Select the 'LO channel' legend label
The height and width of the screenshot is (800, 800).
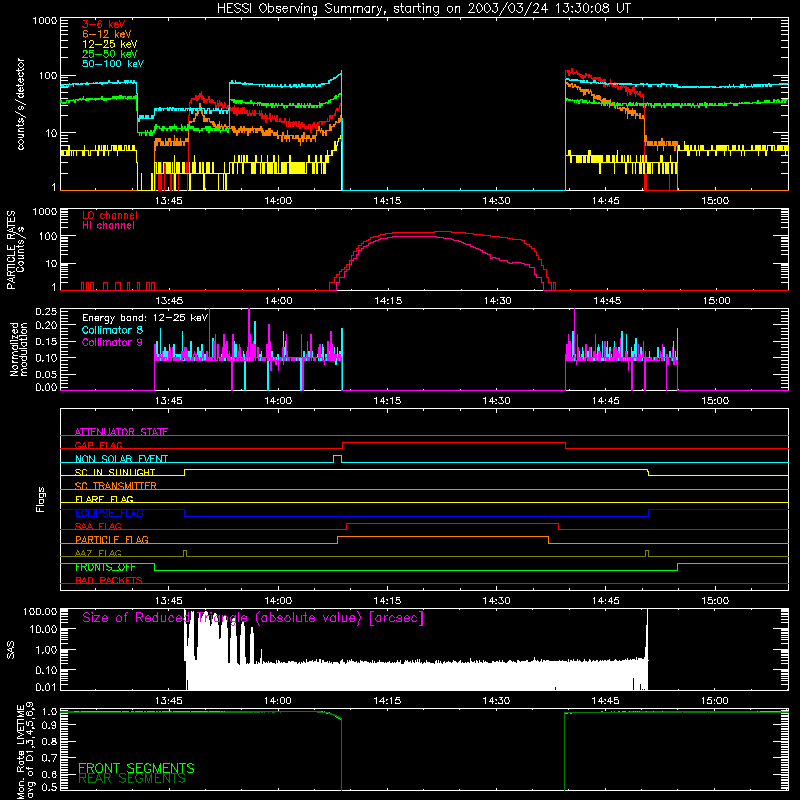[x=110, y=215]
